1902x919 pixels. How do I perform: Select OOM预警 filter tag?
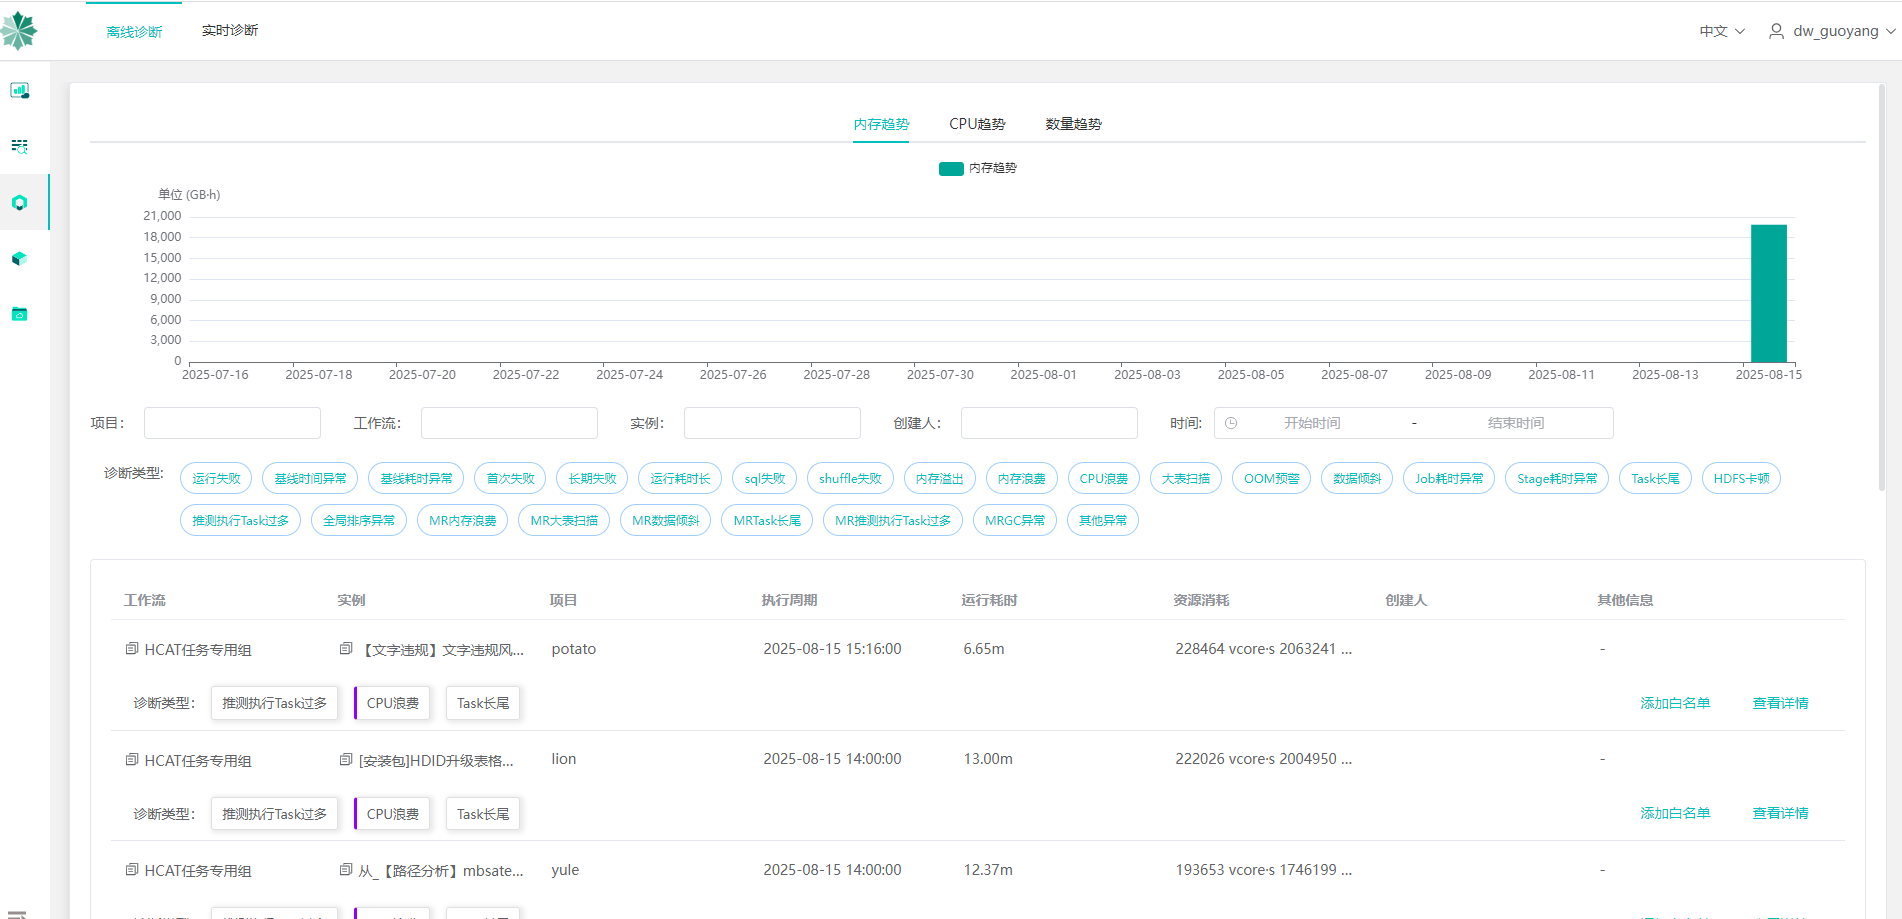pyautogui.click(x=1271, y=478)
